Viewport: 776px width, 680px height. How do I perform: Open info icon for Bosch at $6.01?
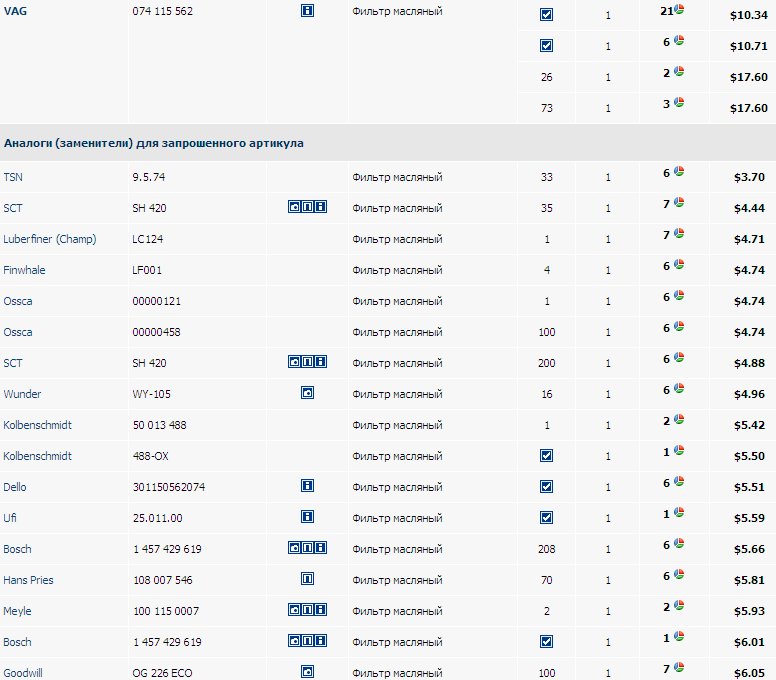tap(320, 641)
